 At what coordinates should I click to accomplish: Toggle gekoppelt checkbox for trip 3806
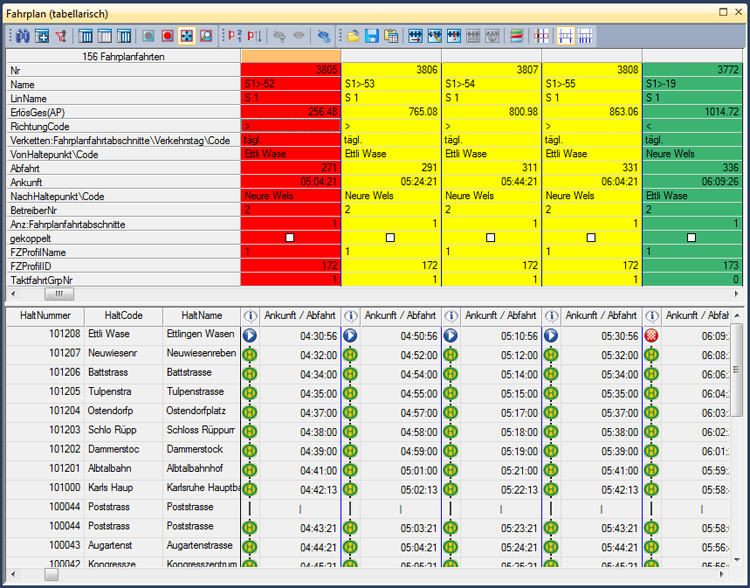coord(390,238)
